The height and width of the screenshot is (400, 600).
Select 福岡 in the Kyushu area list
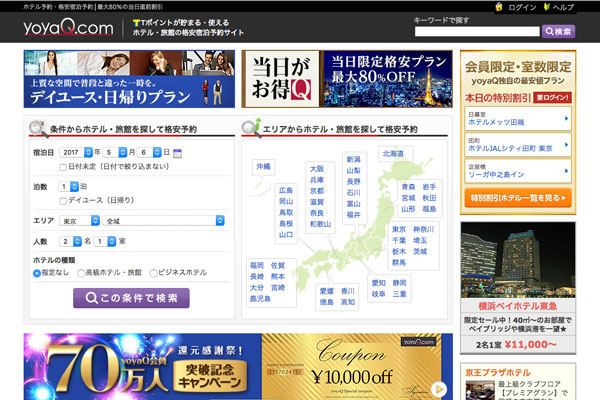click(x=257, y=265)
